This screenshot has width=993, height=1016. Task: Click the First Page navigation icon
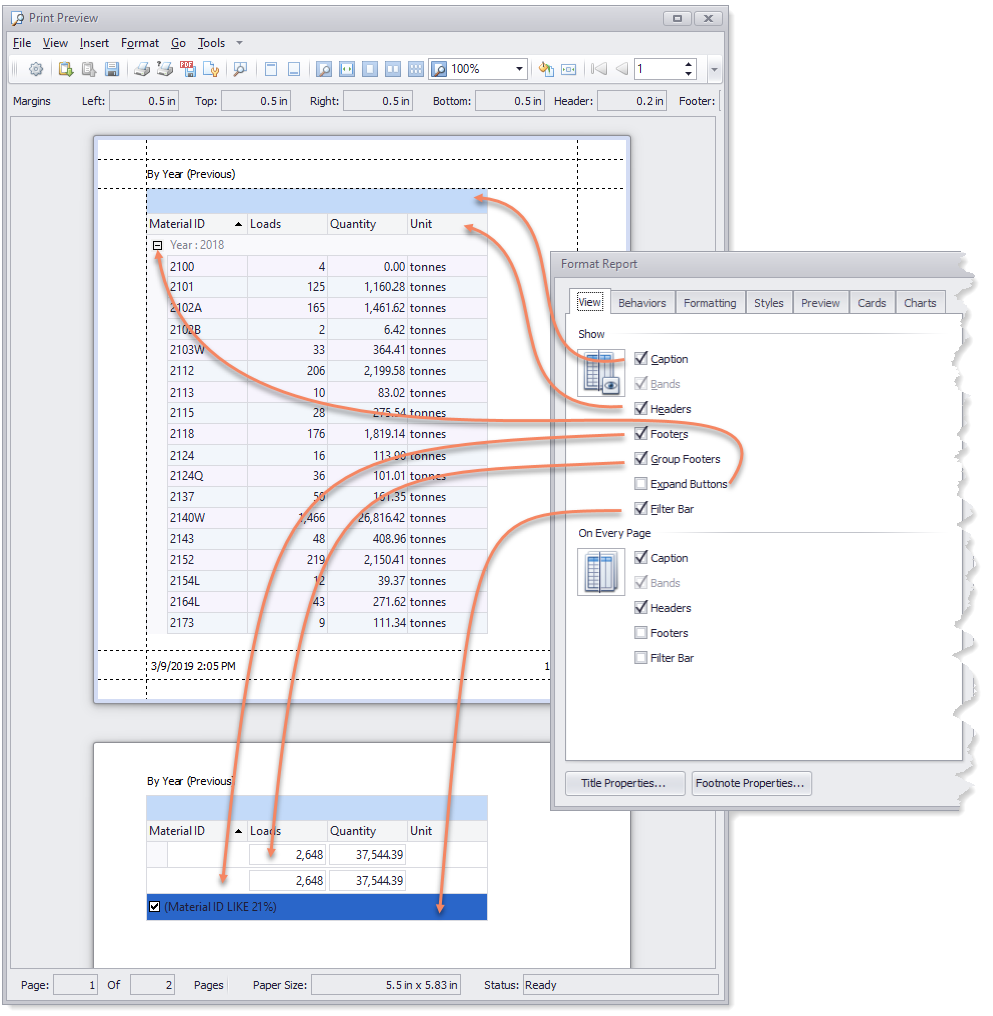point(599,69)
